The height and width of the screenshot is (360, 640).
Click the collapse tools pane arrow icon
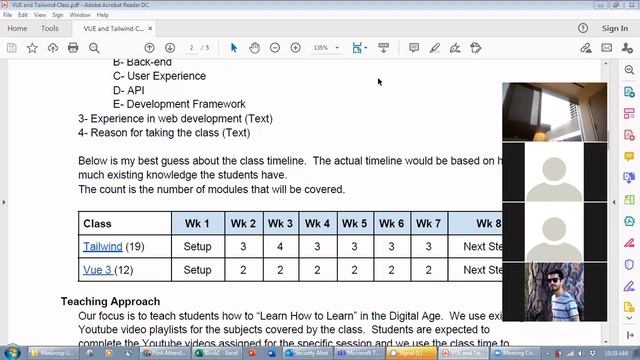point(629,335)
